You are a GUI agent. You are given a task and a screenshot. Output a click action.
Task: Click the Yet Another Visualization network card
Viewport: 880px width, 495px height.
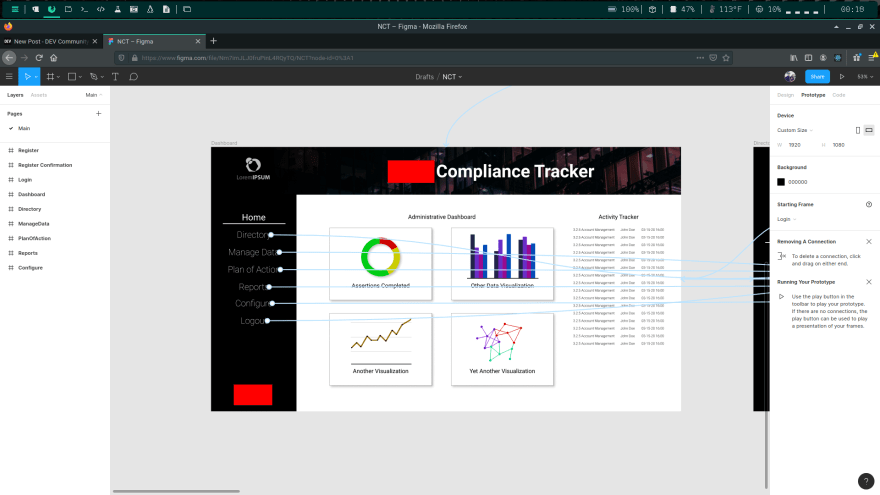coord(502,349)
